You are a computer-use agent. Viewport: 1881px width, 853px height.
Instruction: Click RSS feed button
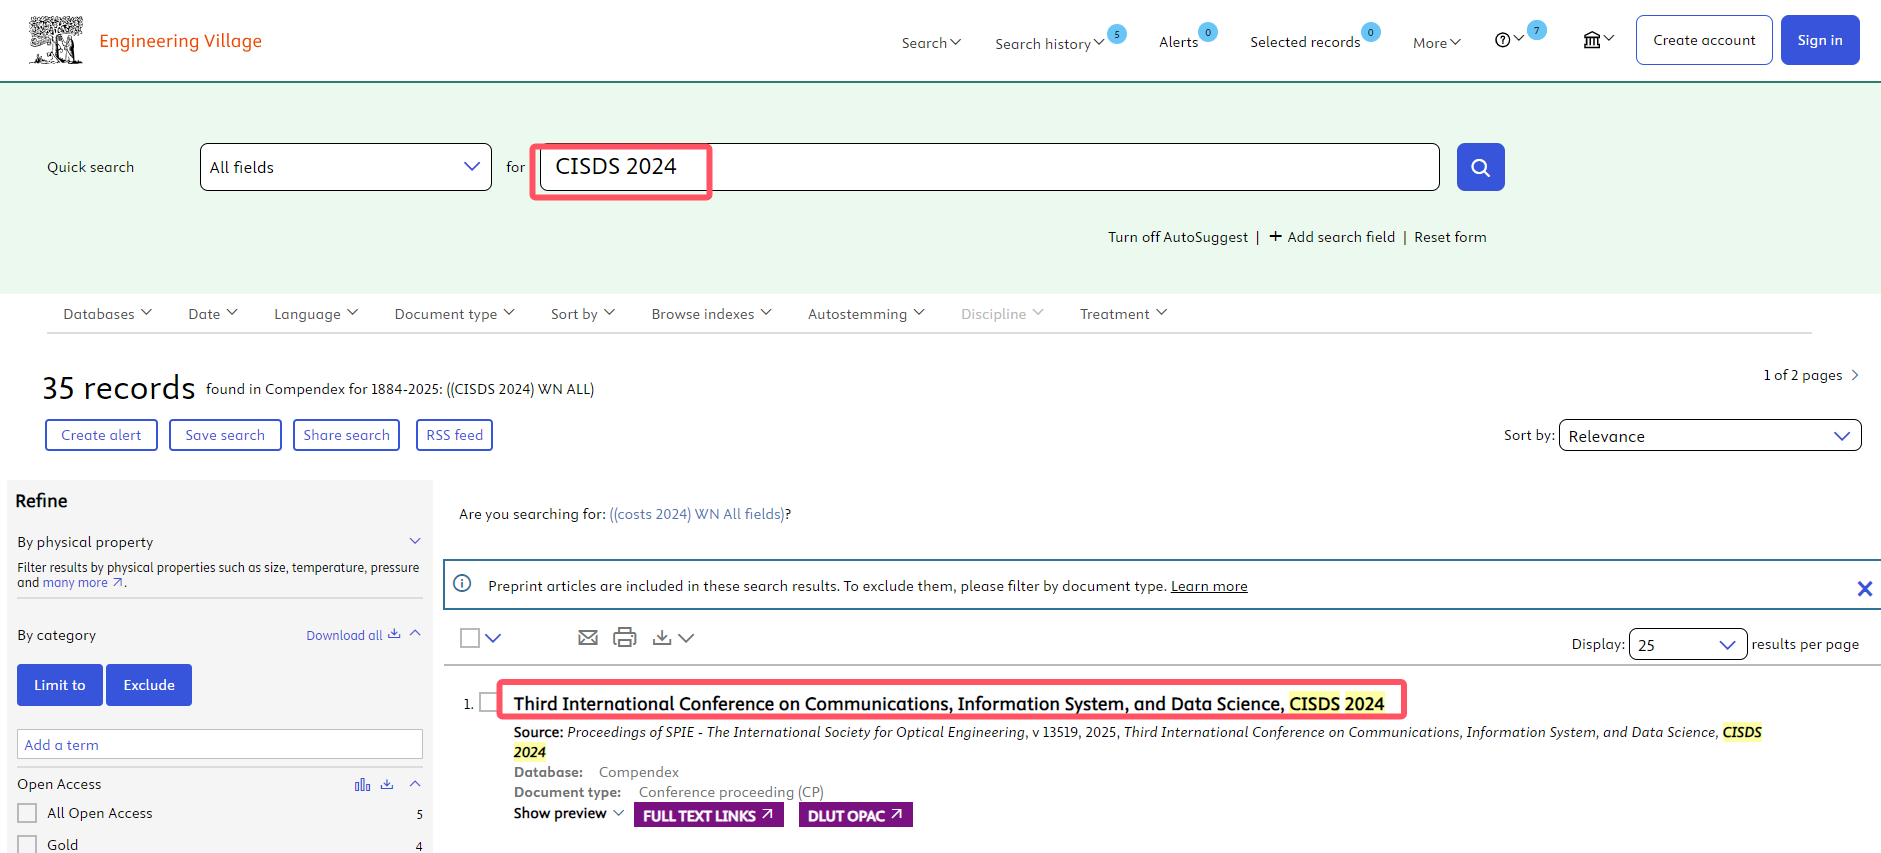click(454, 435)
